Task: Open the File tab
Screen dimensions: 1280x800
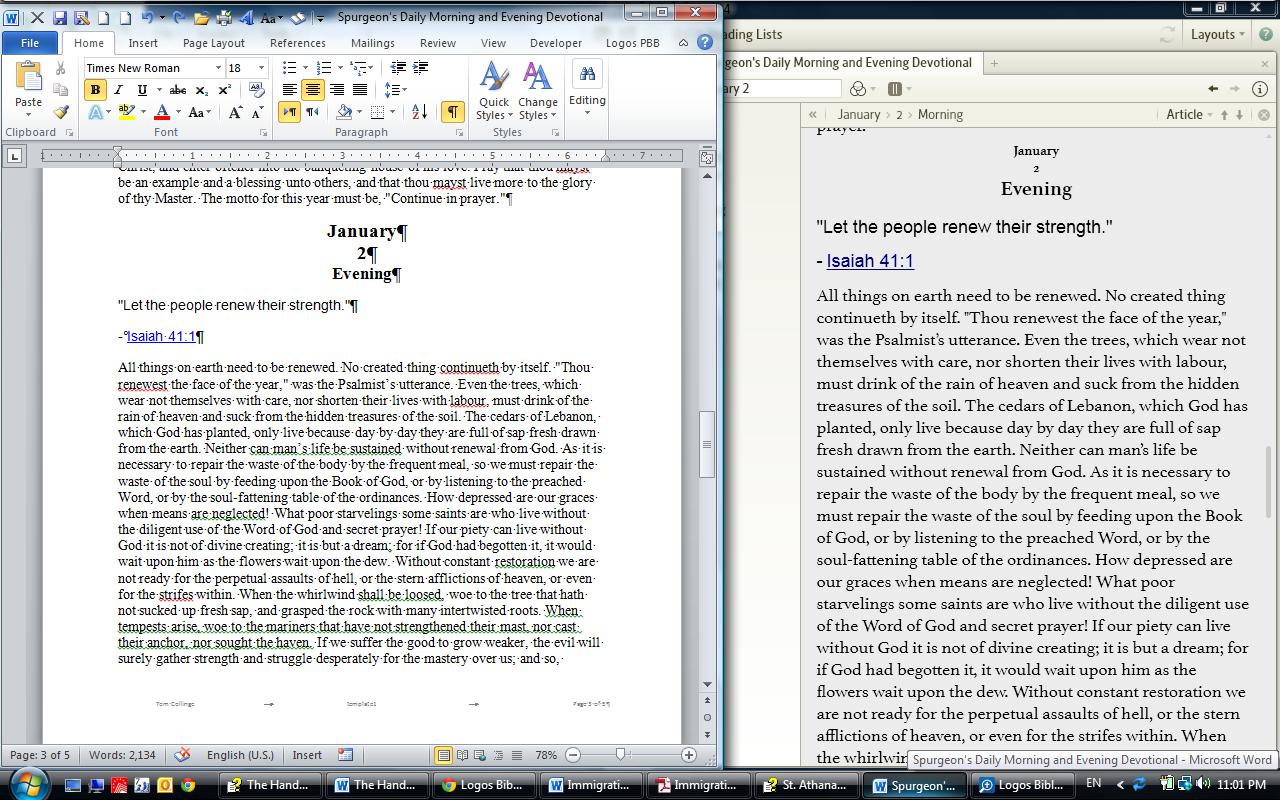Action: coord(30,43)
